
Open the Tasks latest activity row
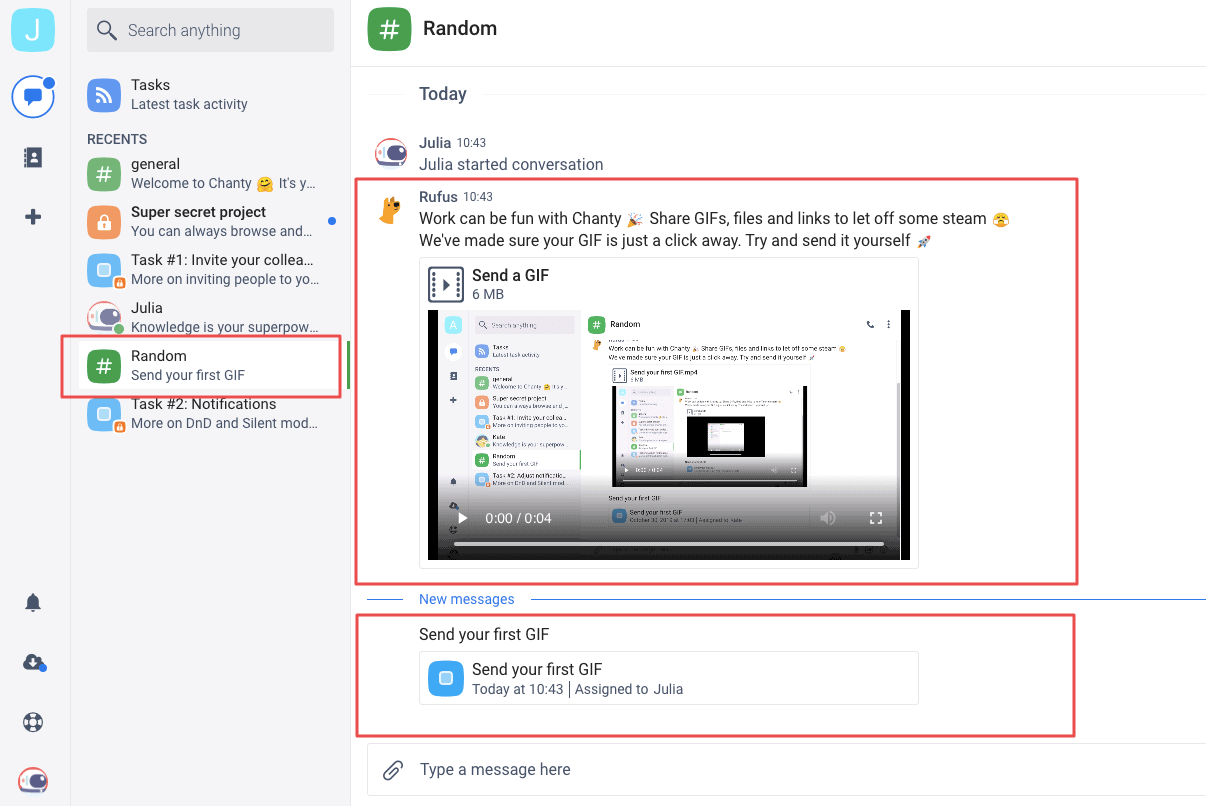point(210,94)
